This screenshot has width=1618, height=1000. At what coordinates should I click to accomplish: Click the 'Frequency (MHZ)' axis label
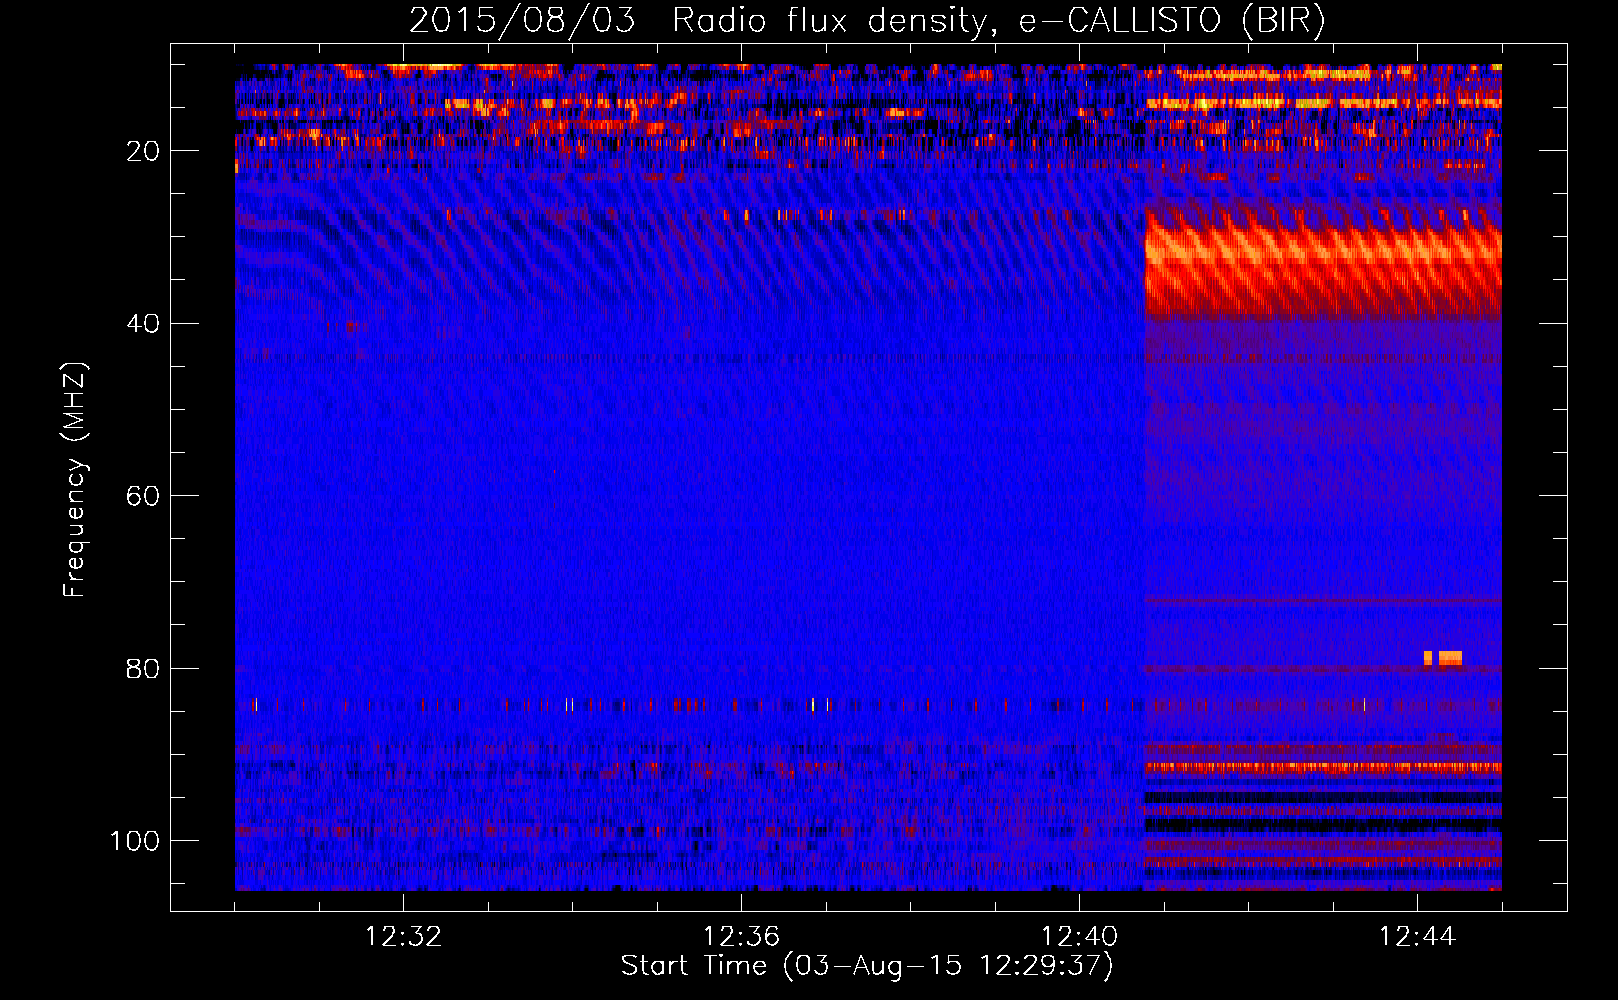tap(75, 480)
